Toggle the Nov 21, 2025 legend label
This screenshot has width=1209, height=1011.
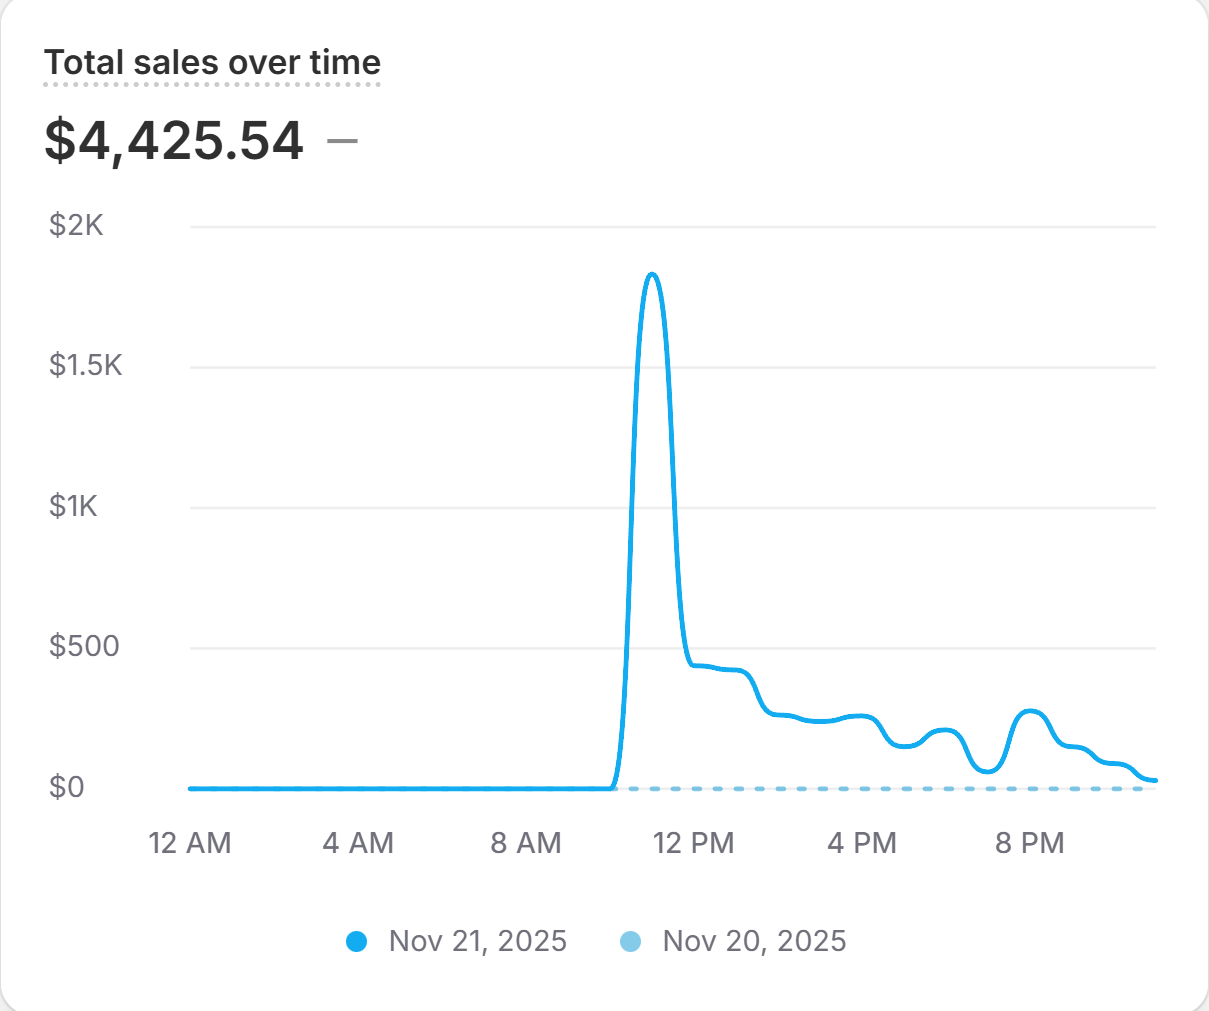[x=477, y=941]
